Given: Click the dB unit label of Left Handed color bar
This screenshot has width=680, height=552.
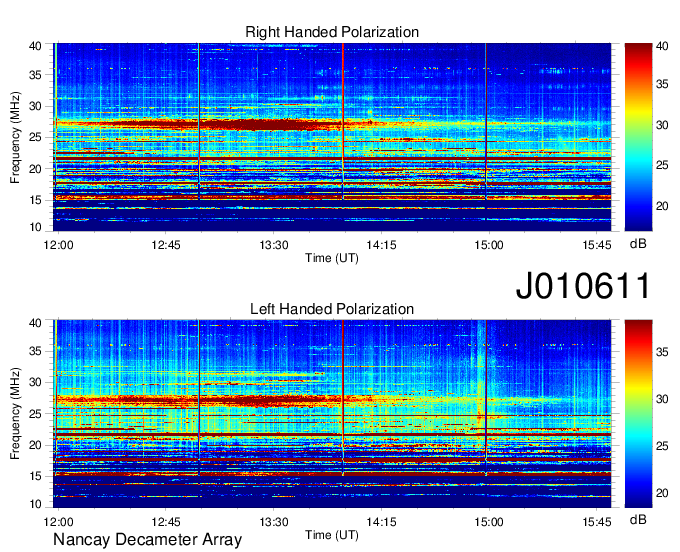Looking at the screenshot, I should tap(638, 519).
